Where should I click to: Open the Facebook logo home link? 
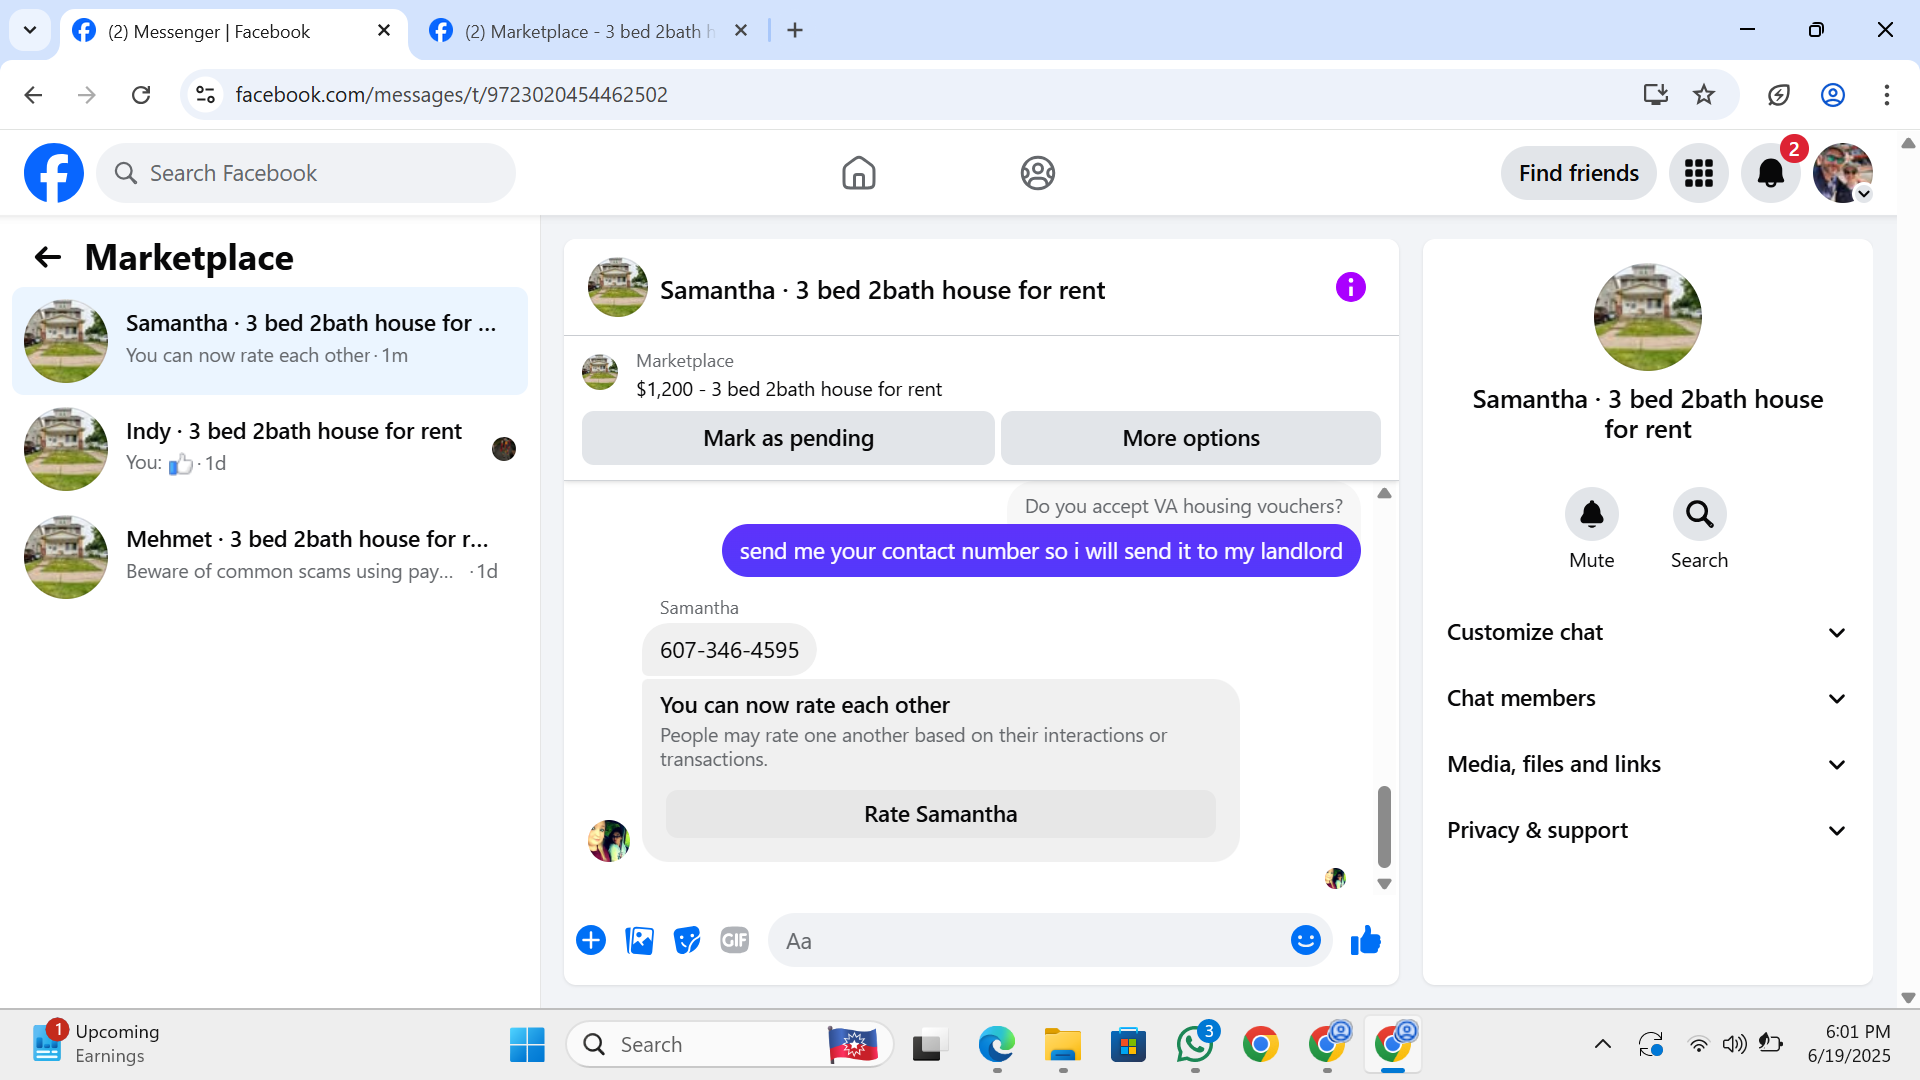tap(54, 173)
